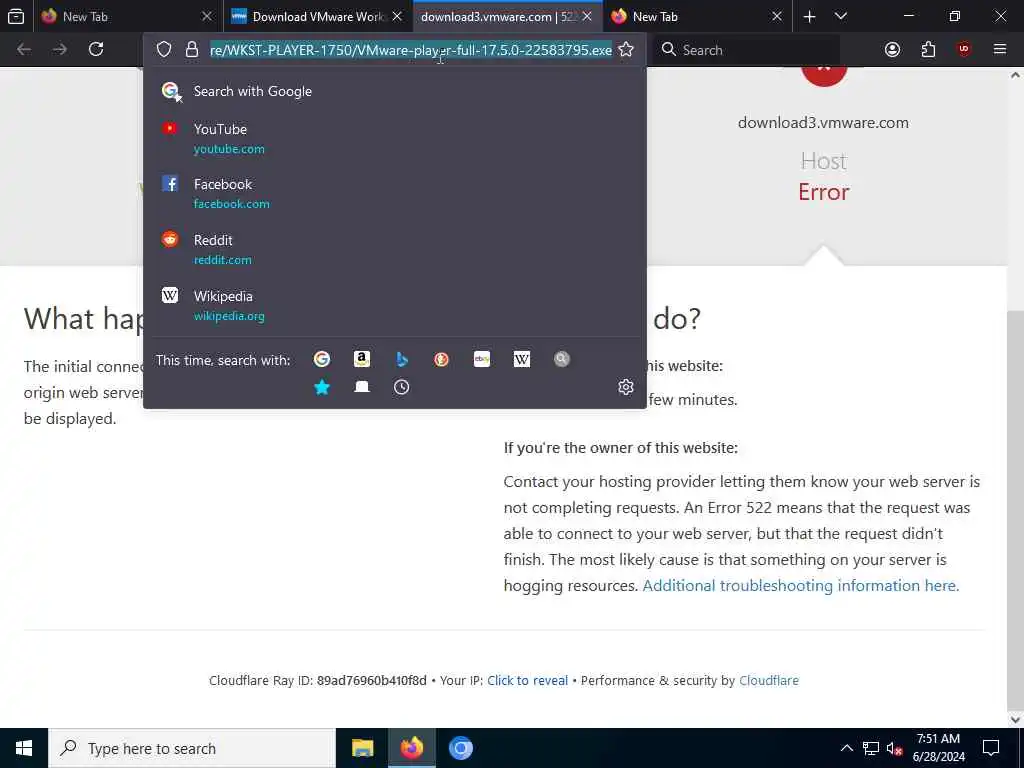The height and width of the screenshot is (768, 1024).
Task: Search this time with DuckDuckGo
Action: coord(441,359)
